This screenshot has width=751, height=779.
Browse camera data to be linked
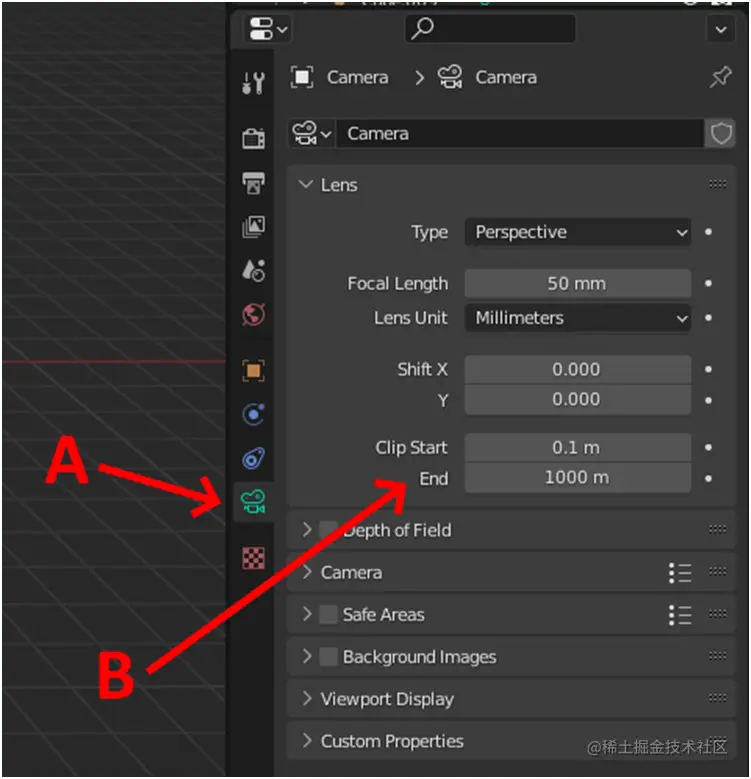312,133
